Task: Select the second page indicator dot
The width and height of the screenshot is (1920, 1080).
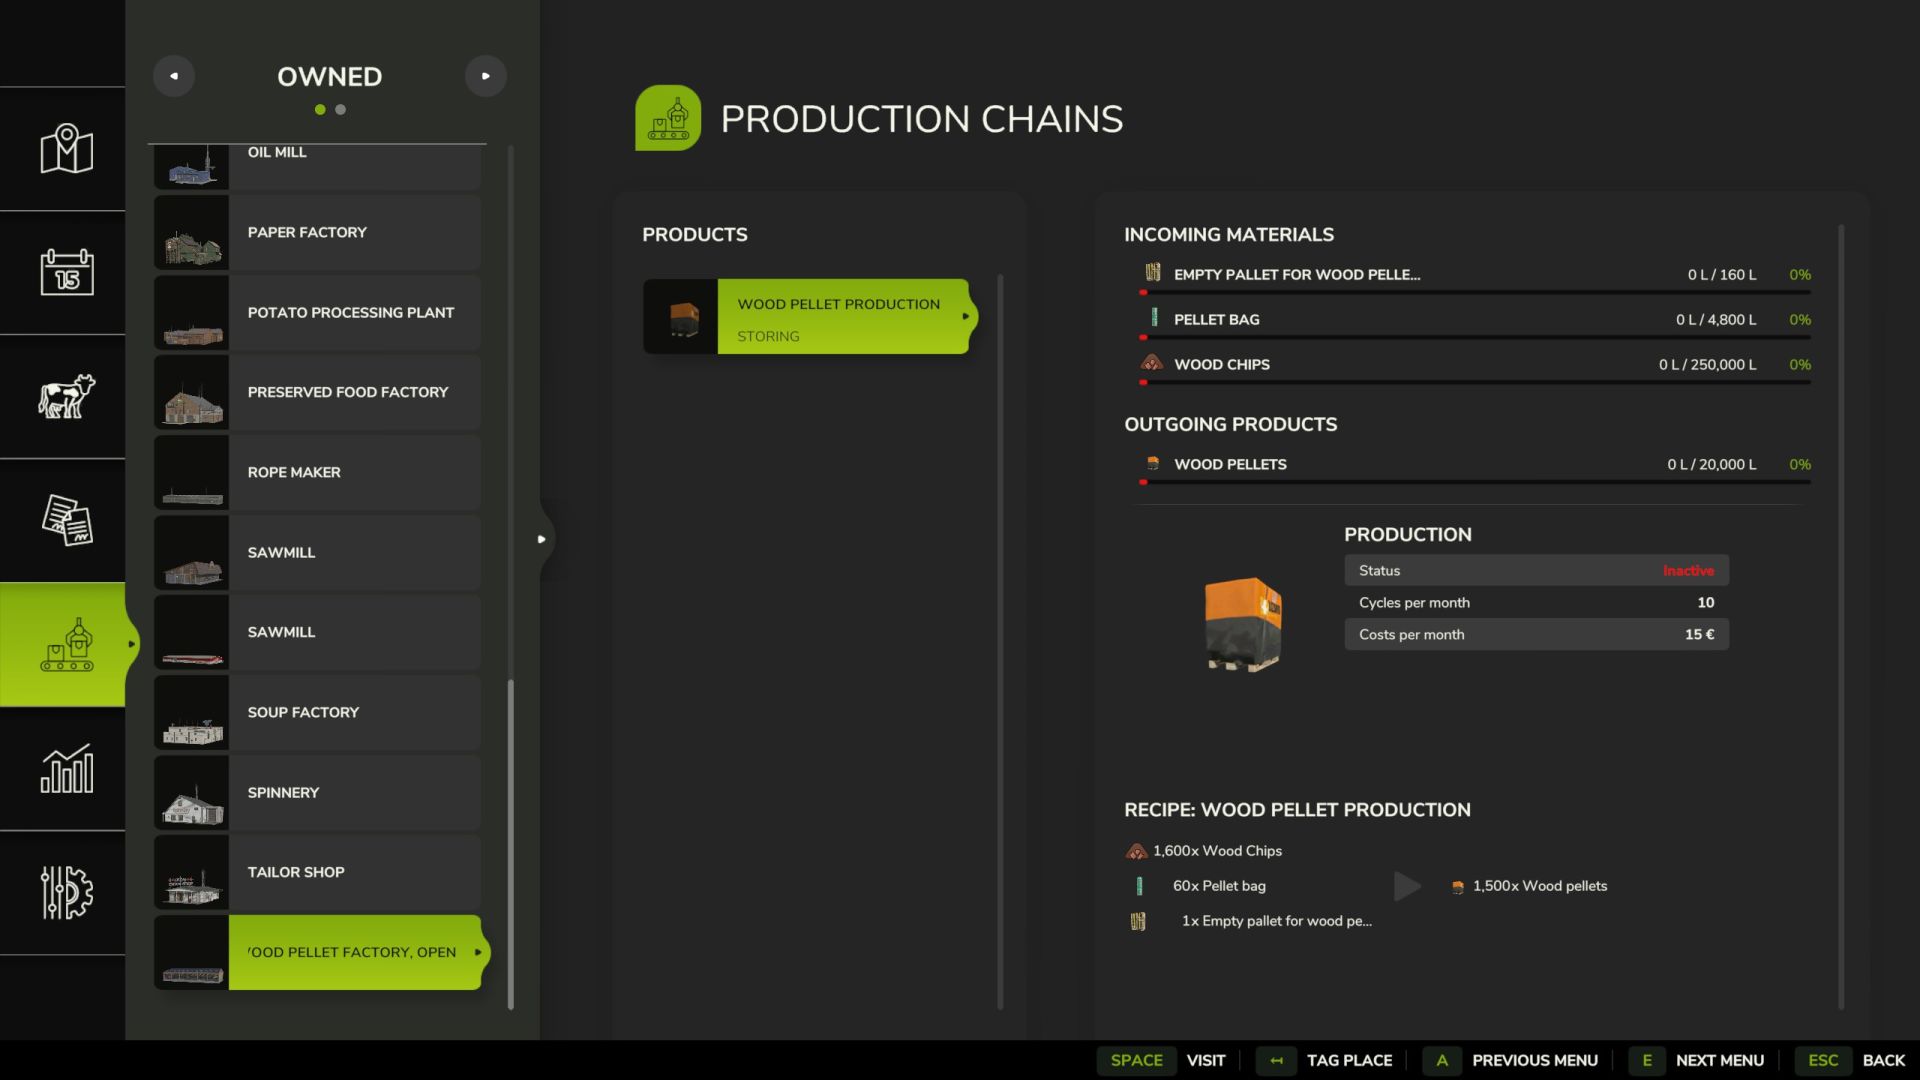Action: coord(341,110)
